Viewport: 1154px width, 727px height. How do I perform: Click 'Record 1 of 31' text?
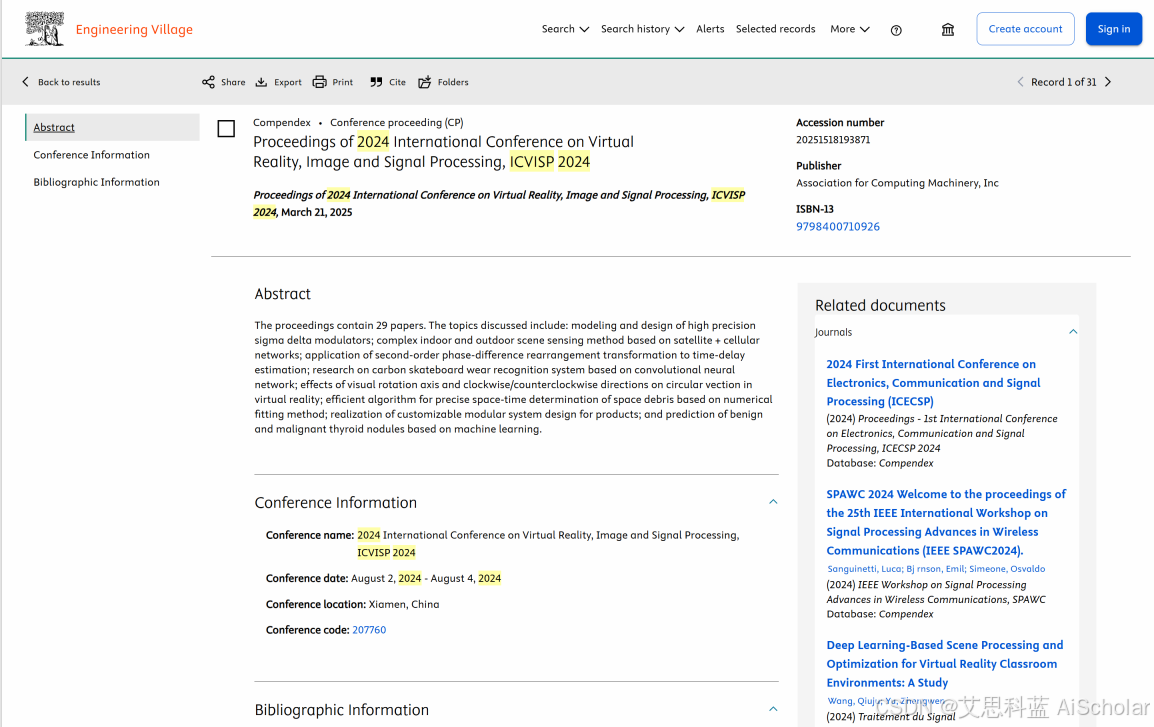click(1063, 82)
